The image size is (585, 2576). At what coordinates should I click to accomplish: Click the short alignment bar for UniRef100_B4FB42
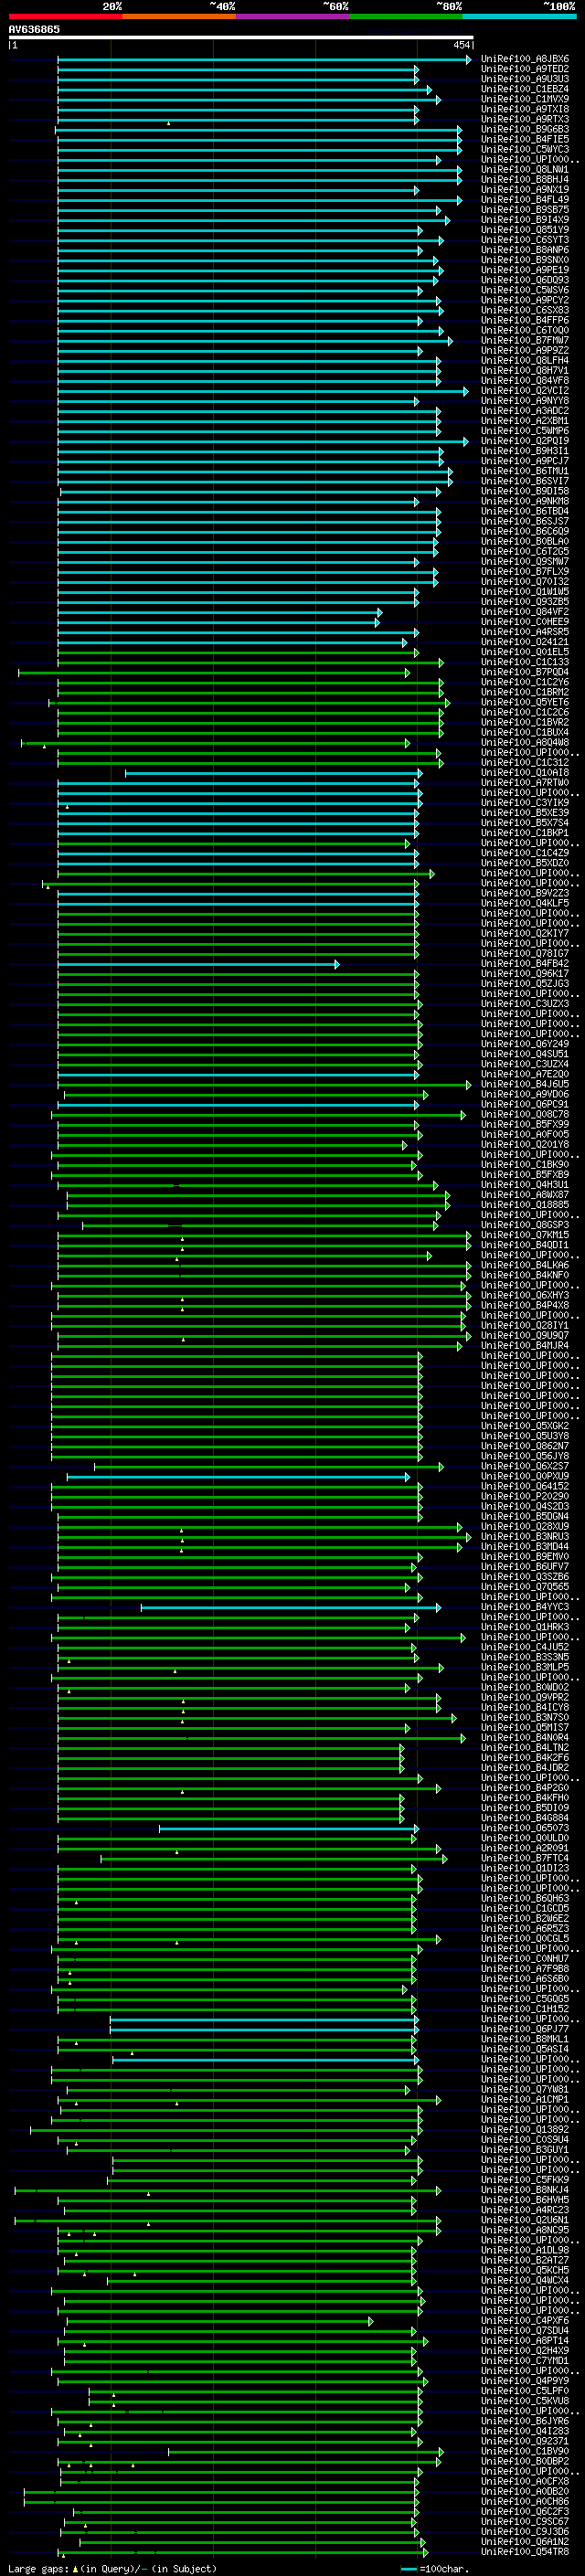tap(198, 965)
